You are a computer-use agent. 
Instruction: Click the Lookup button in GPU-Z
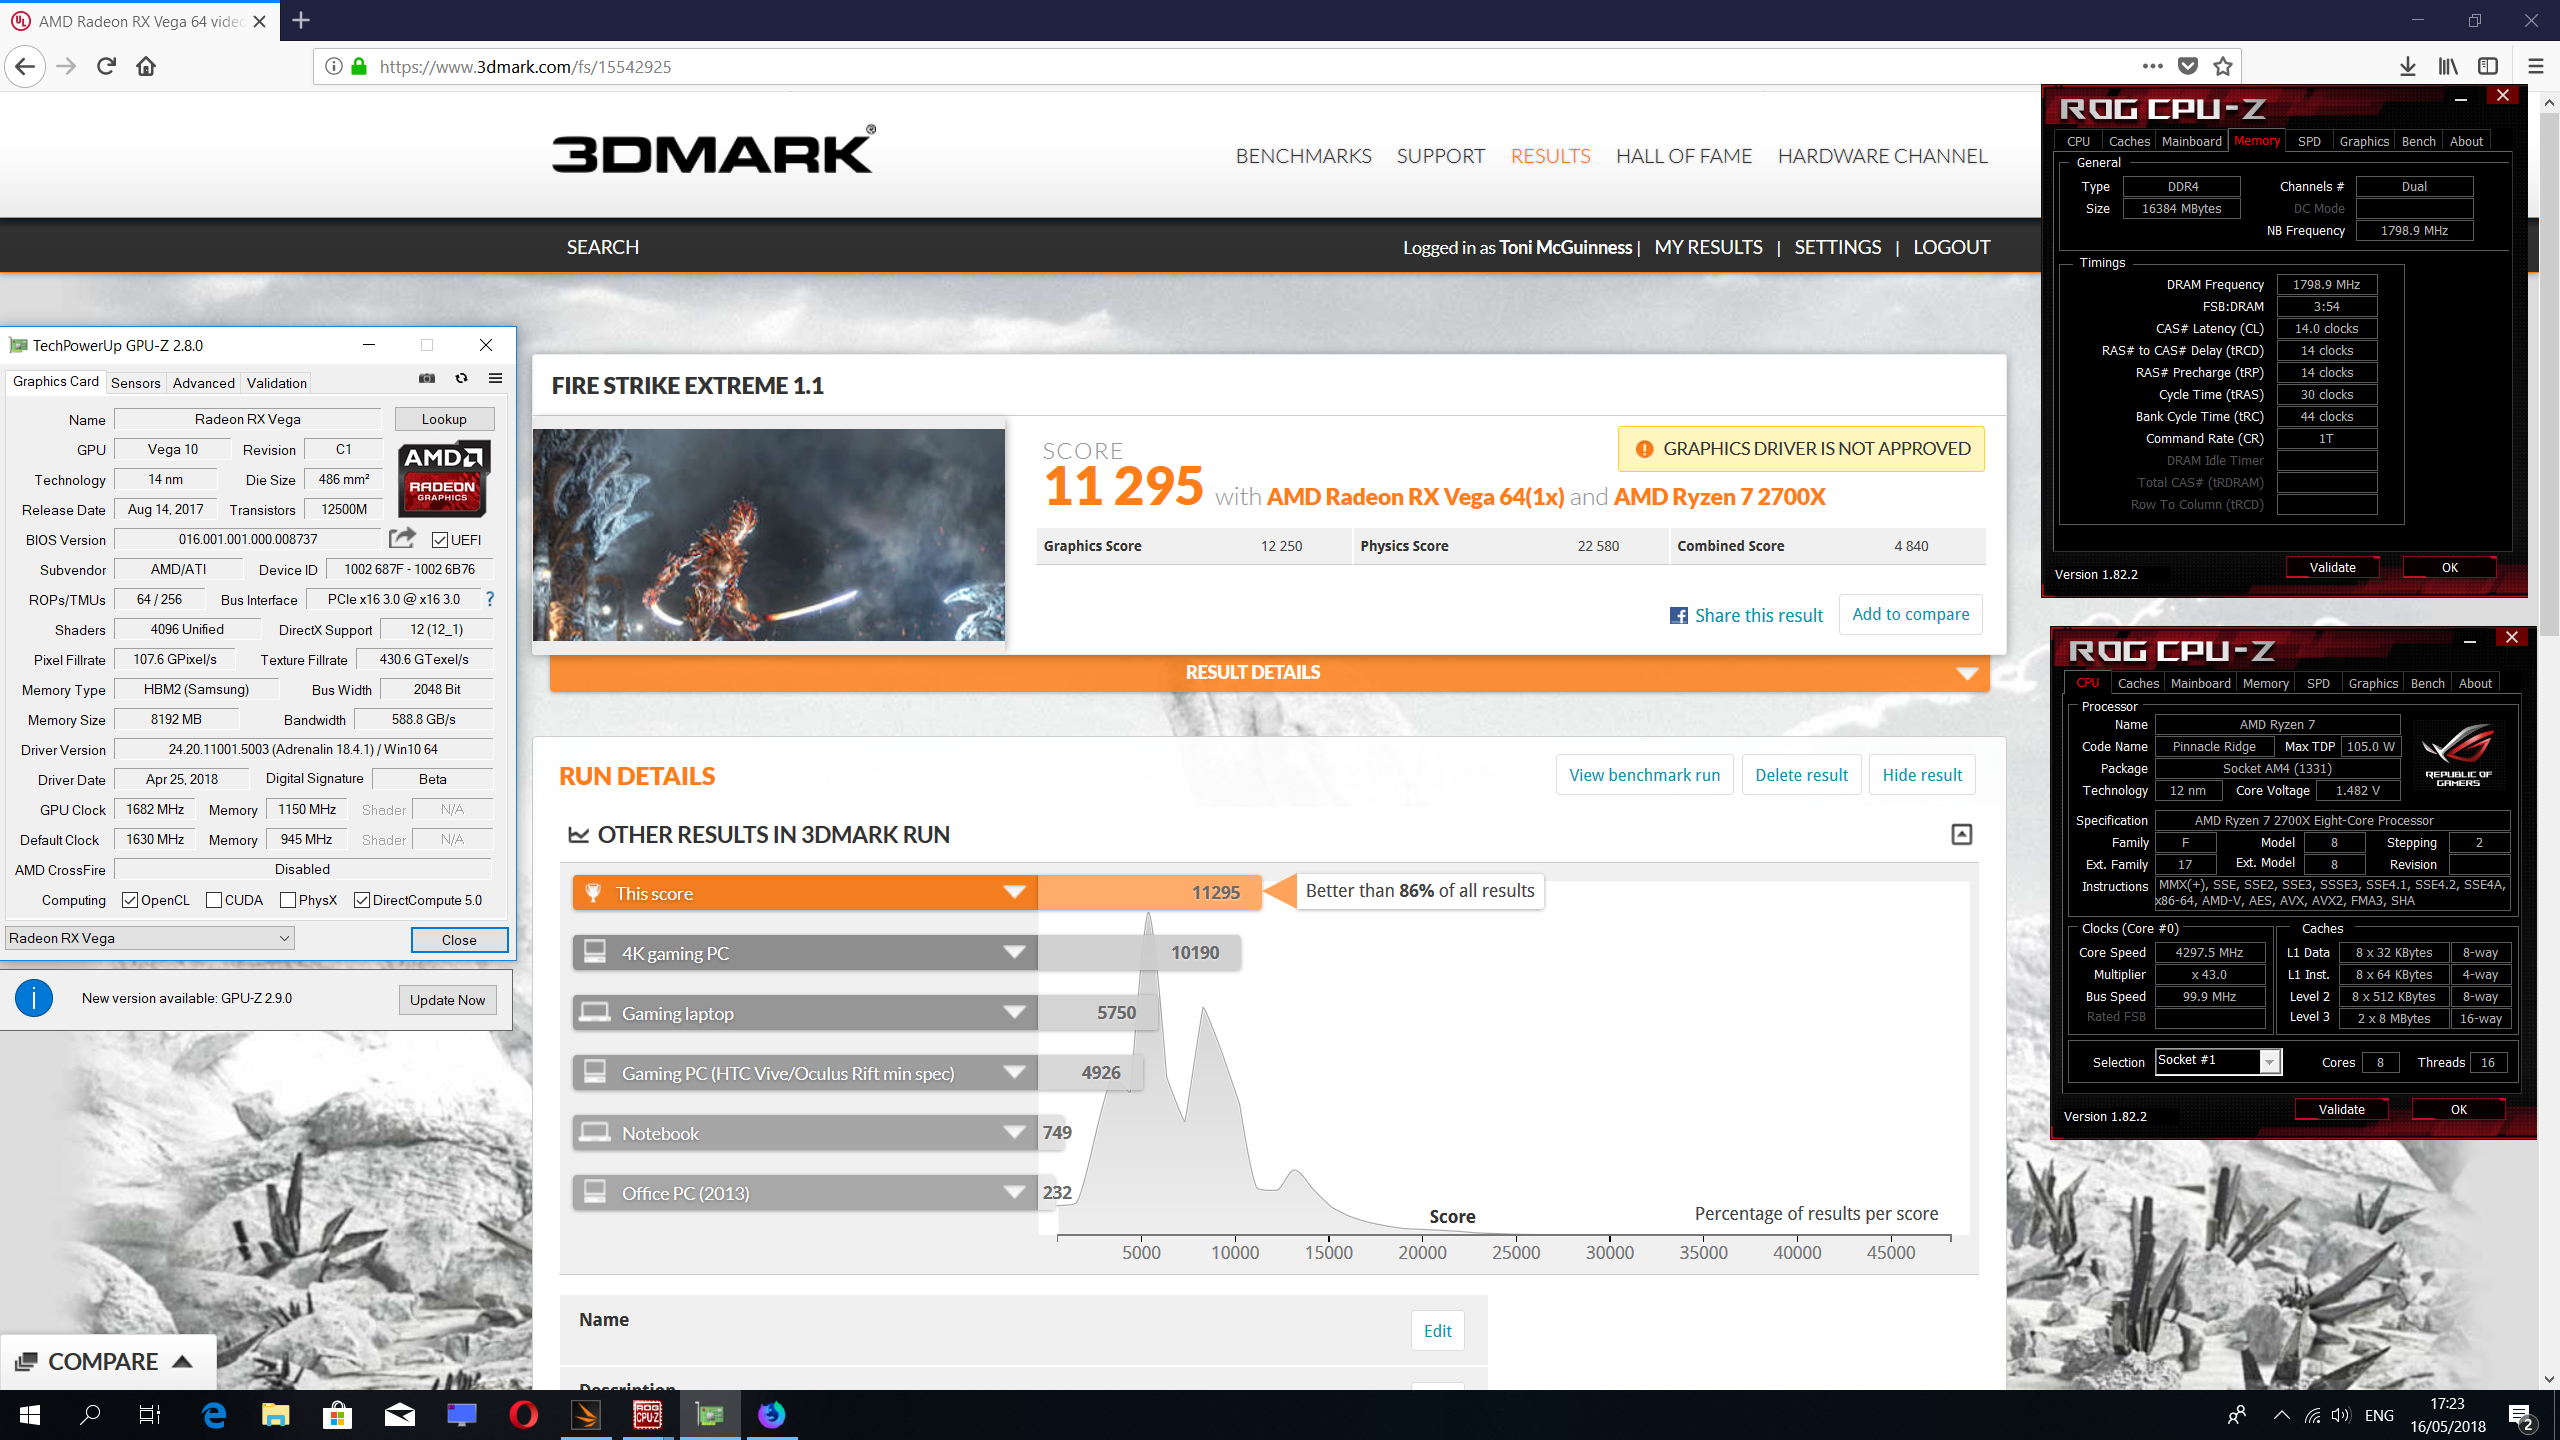(x=444, y=420)
